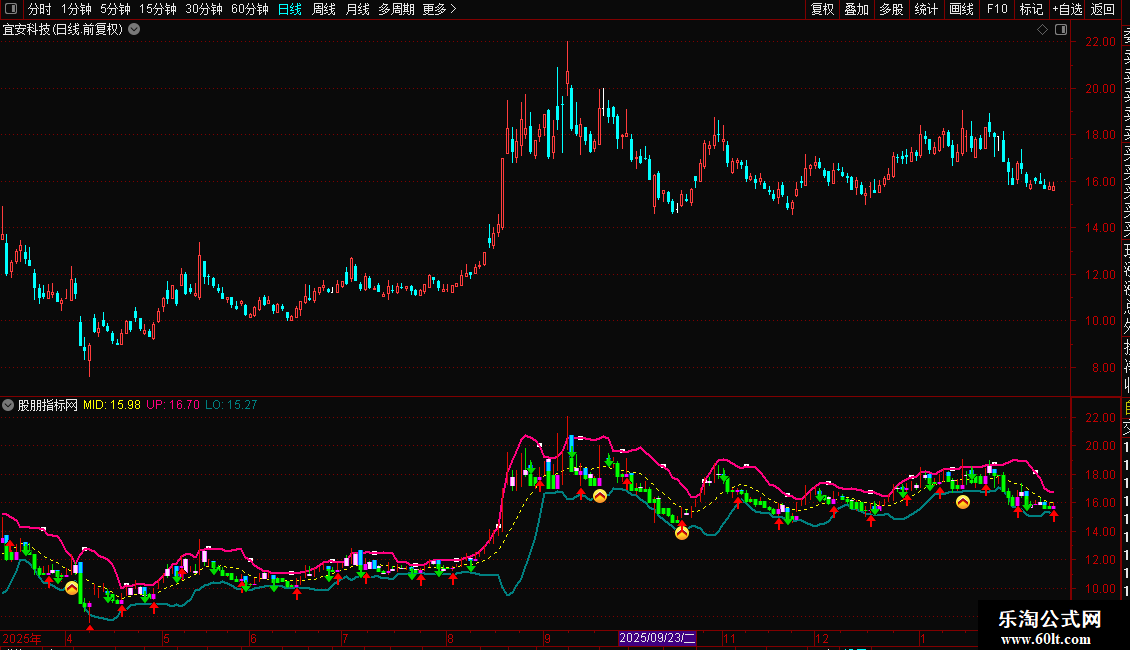1130x650 pixels.
Task: Click month 9 on the time axis
Action: pos(547,638)
